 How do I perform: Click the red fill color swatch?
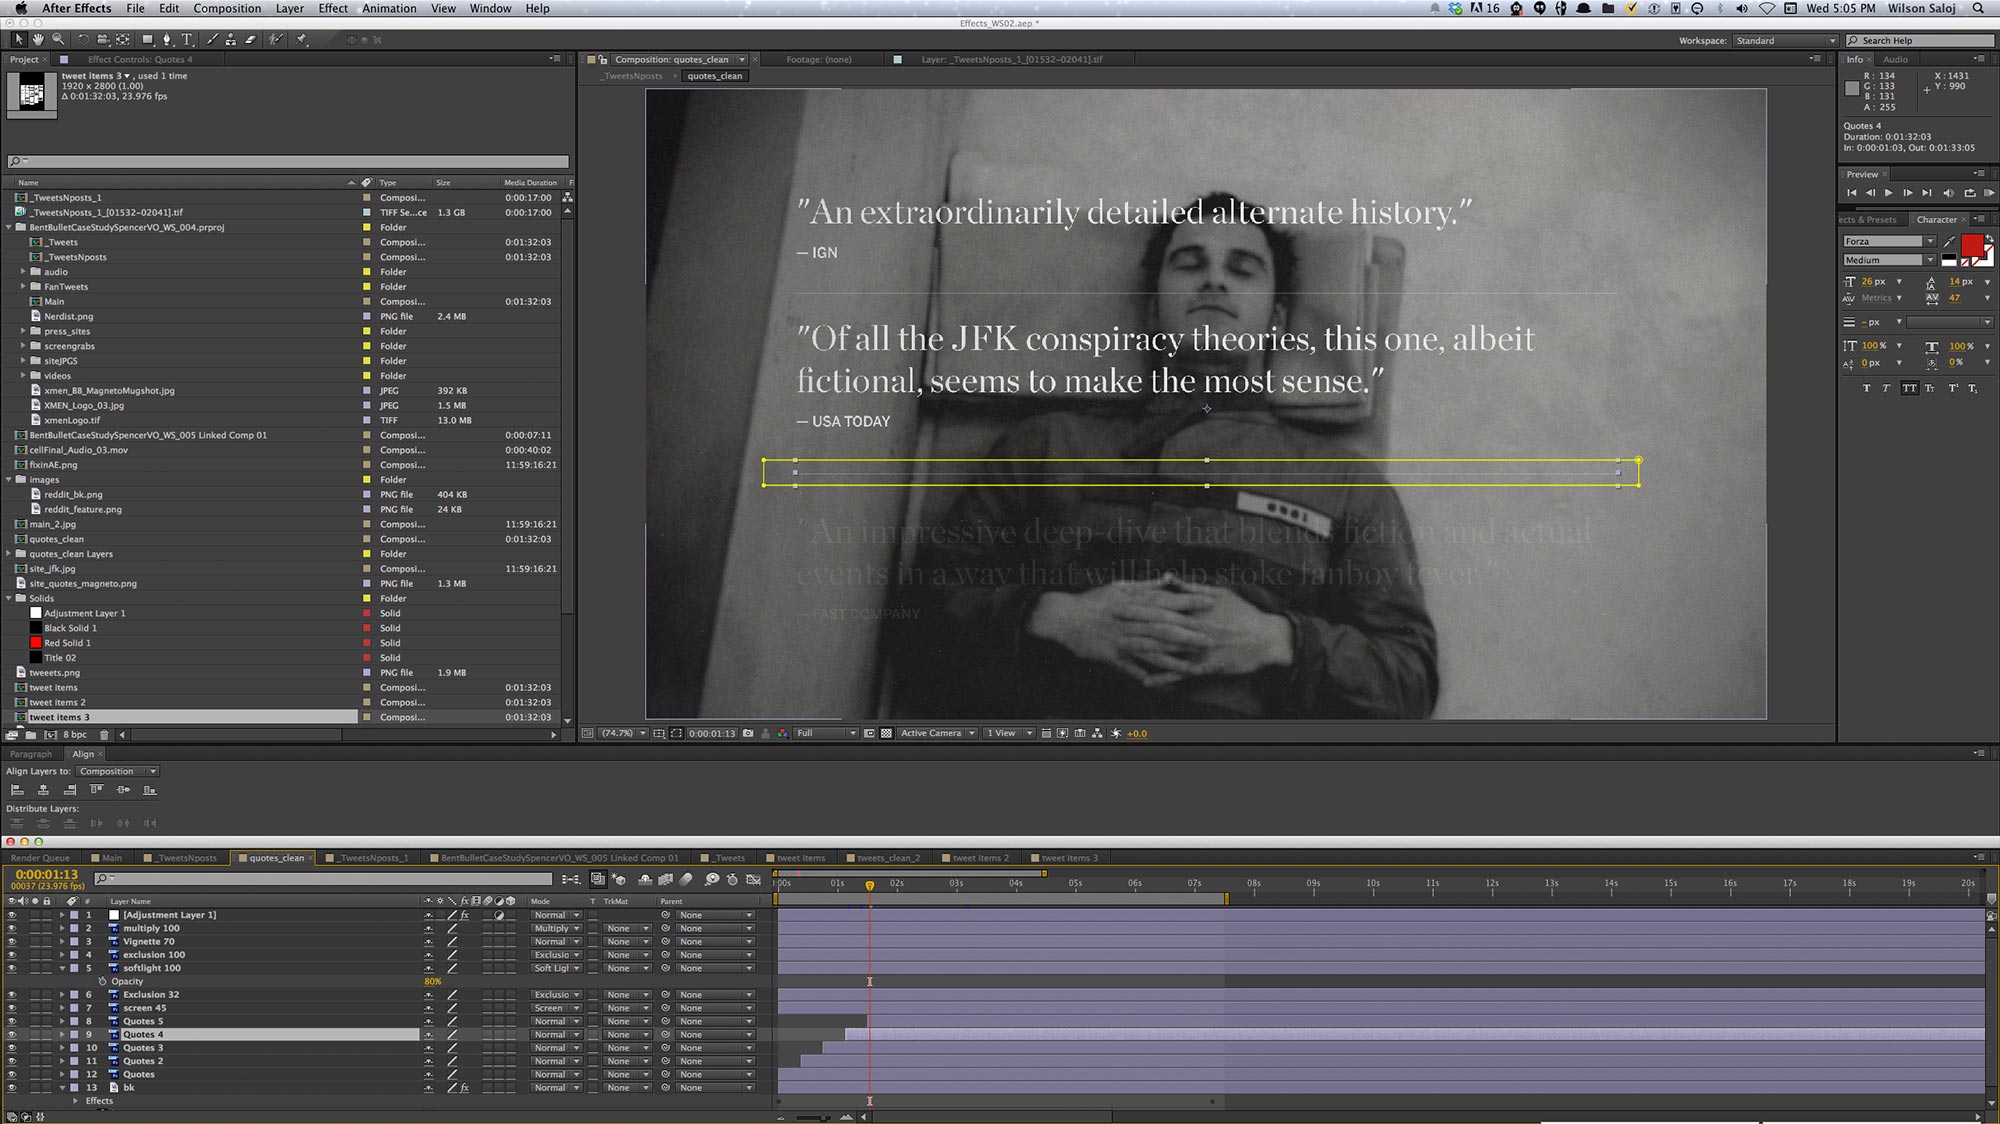click(1971, 245)
